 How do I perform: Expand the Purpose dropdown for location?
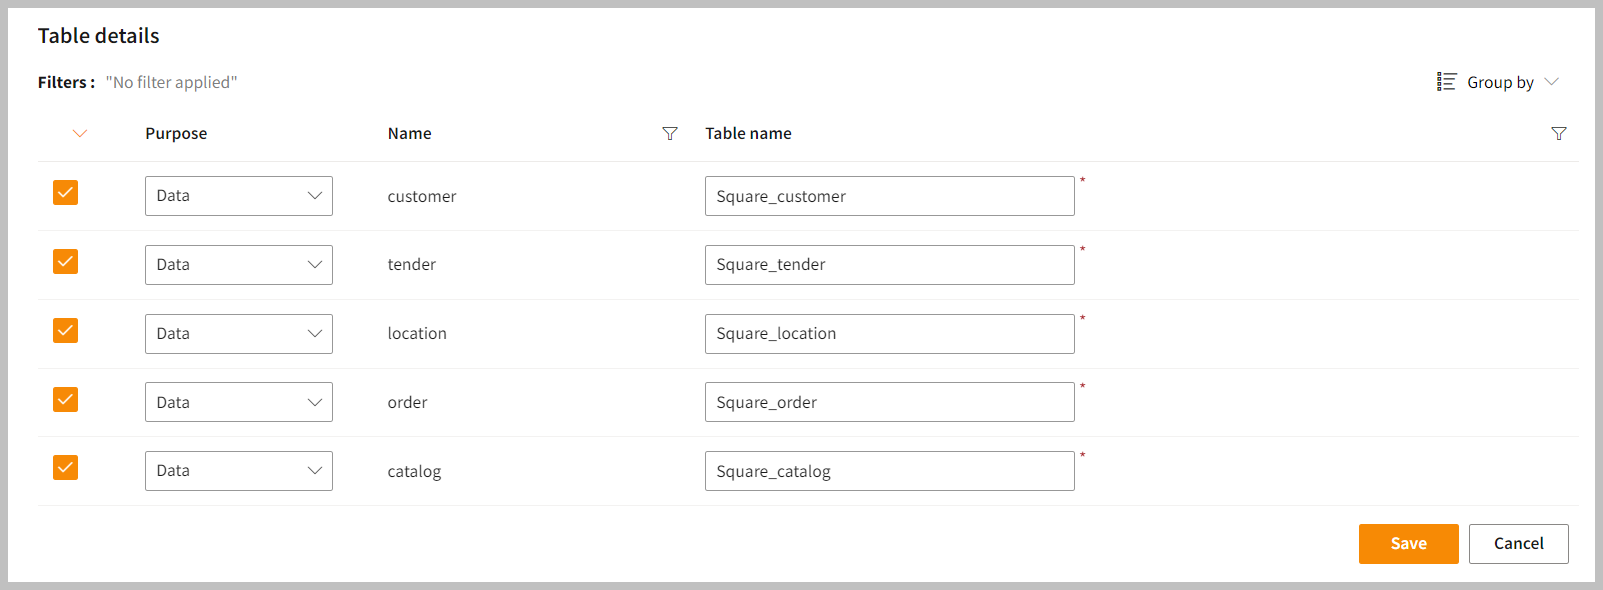point(238,334)
